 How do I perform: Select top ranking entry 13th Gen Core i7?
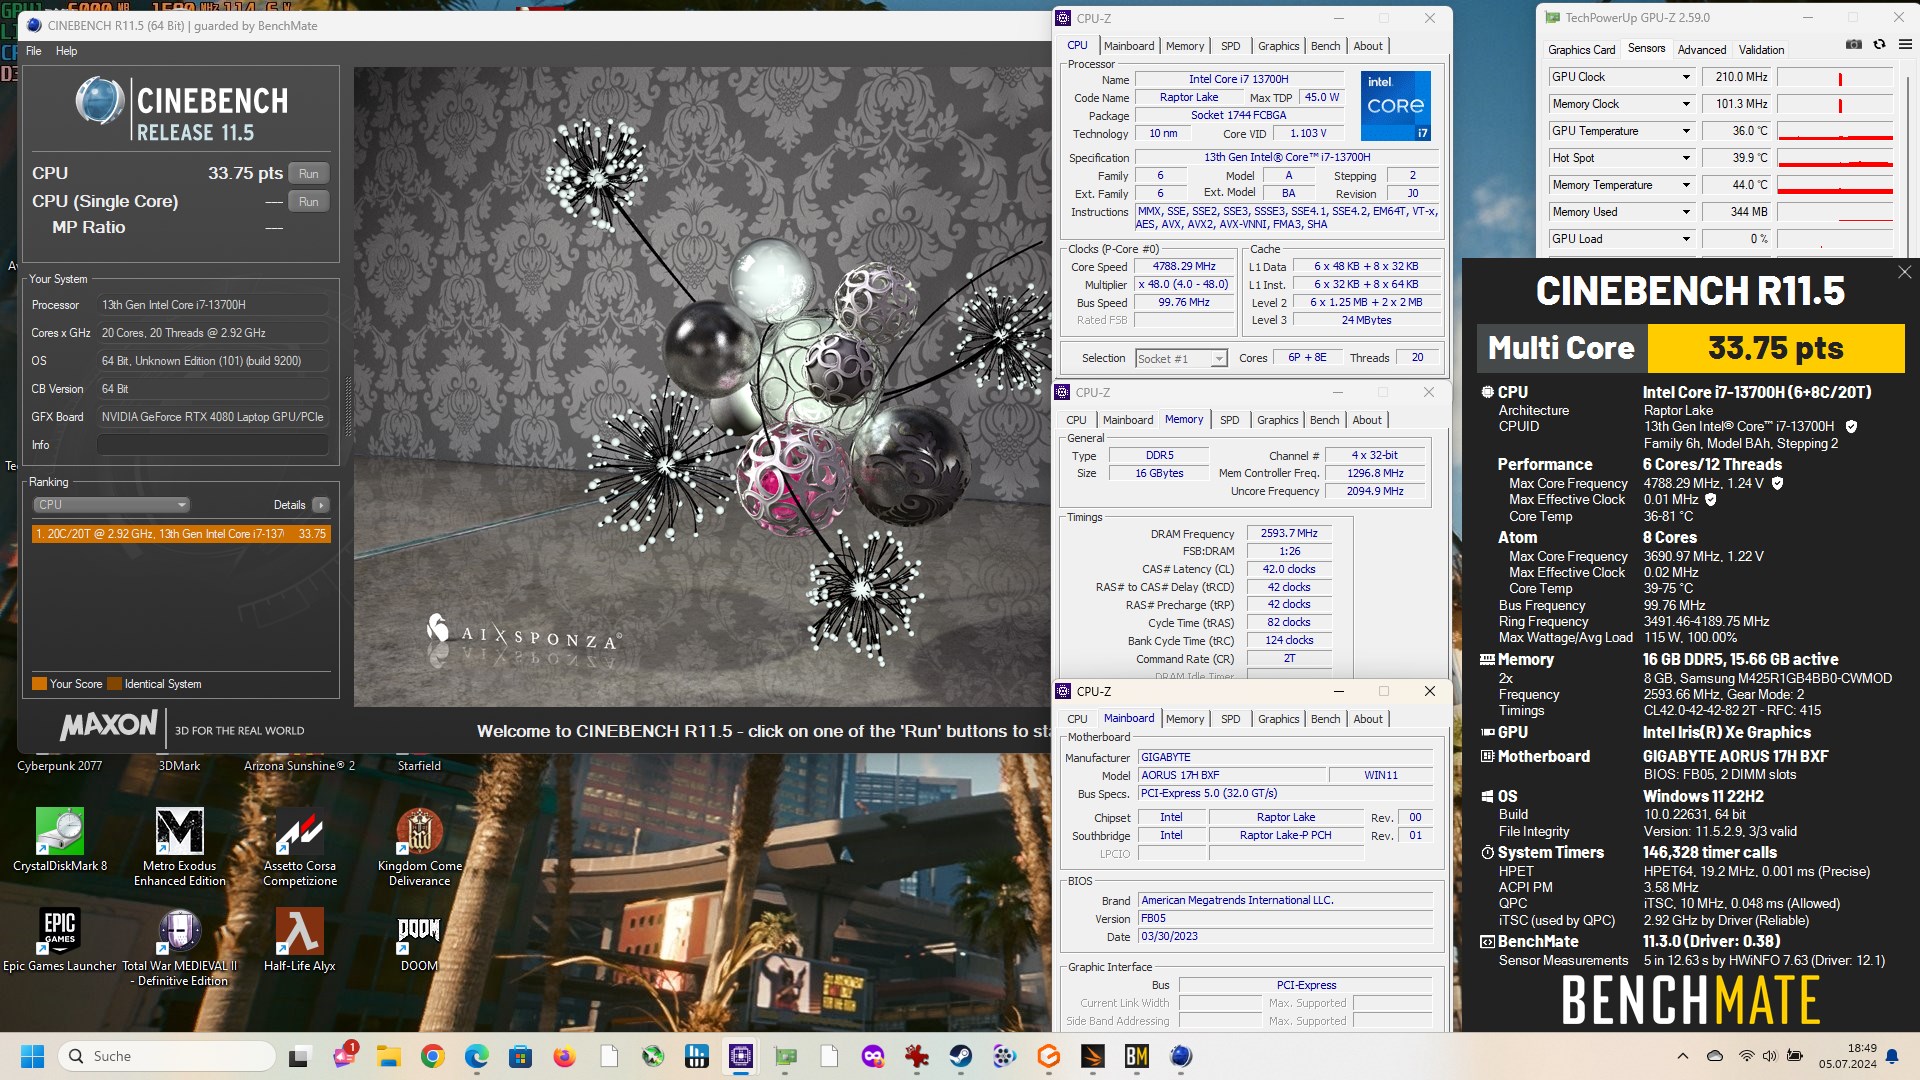coord(181,534)
